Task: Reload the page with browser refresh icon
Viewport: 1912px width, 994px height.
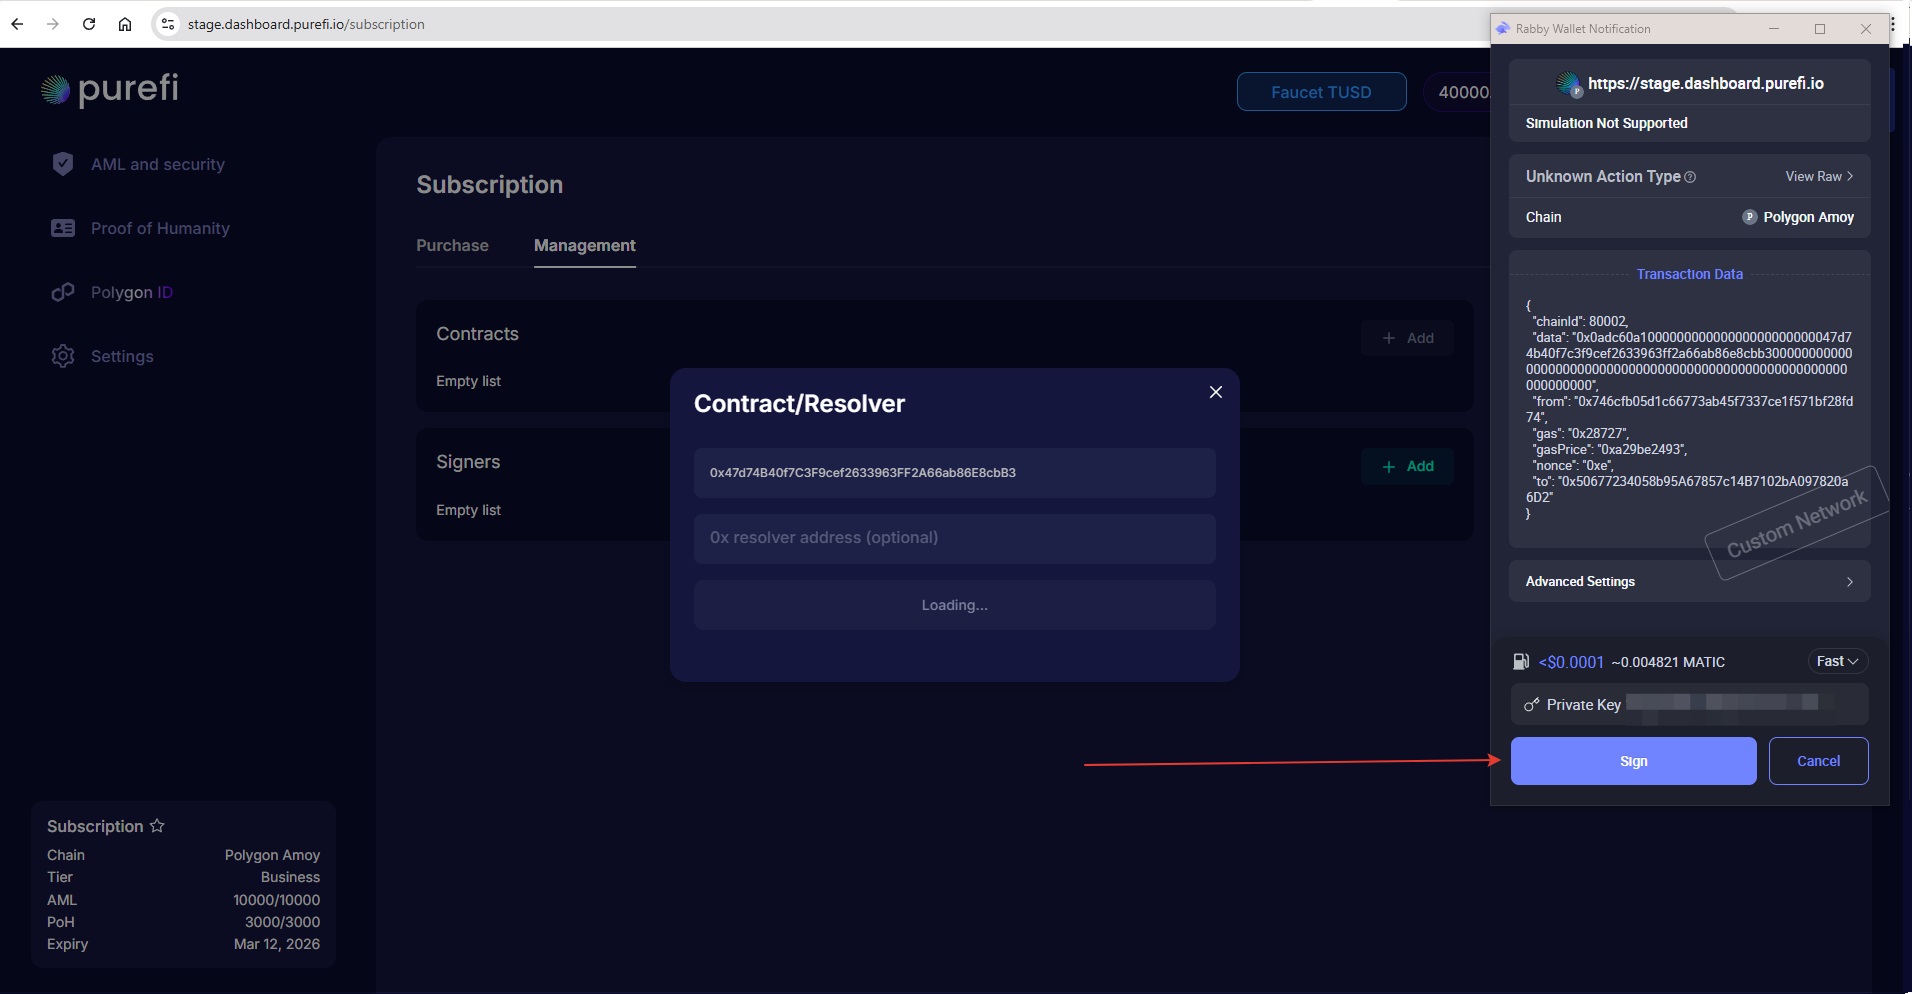Action: [x=89, y=24]
